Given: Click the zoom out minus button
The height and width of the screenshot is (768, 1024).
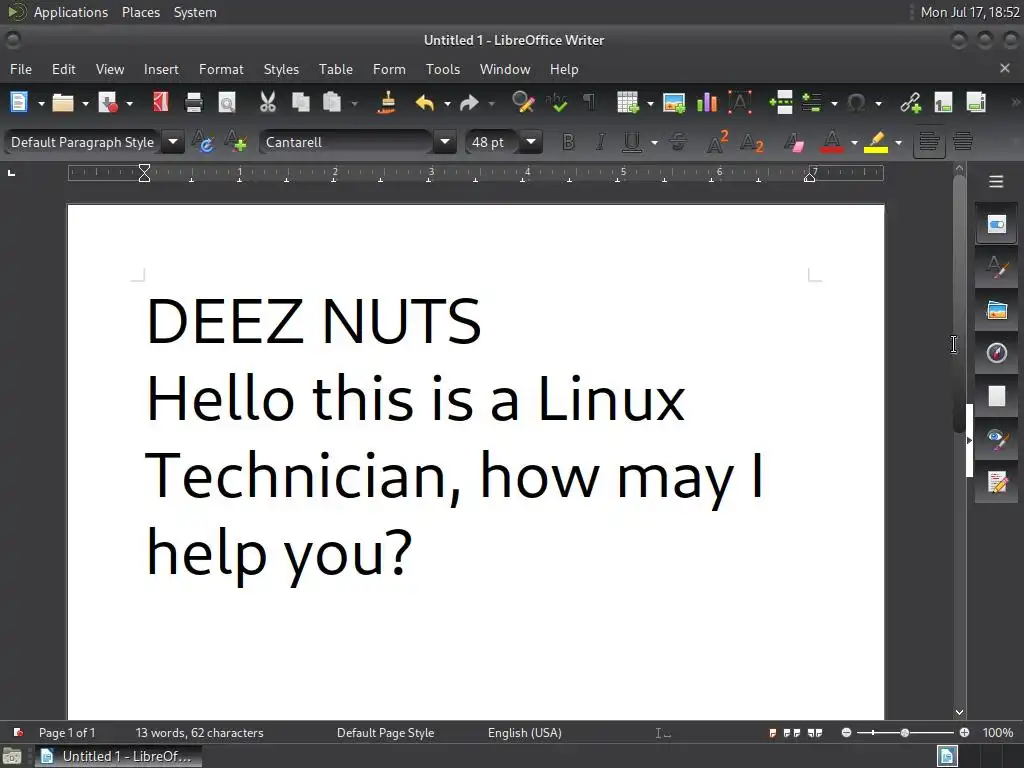Looking at the screenshot, I should [846, 733].
